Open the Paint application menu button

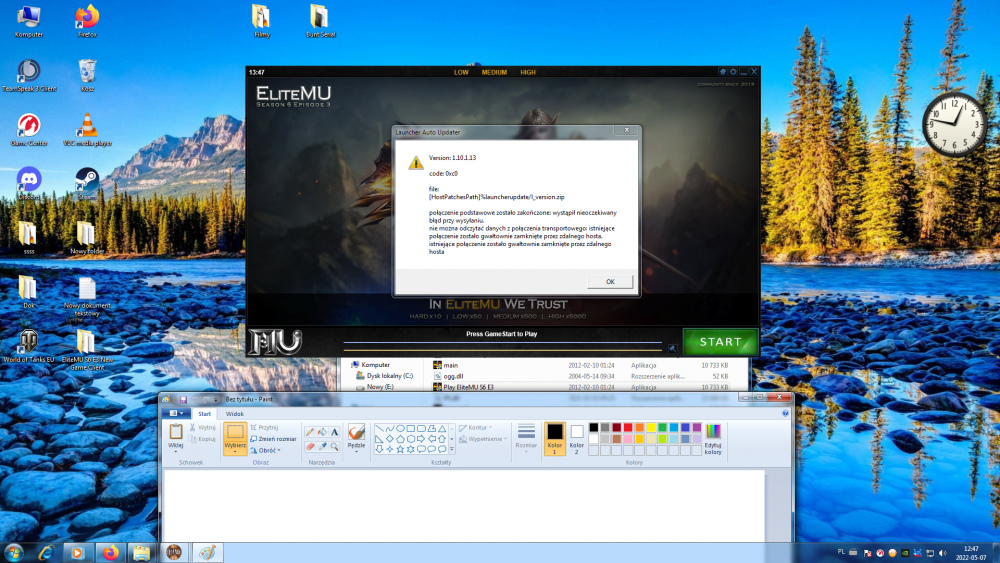coord(176,414)
